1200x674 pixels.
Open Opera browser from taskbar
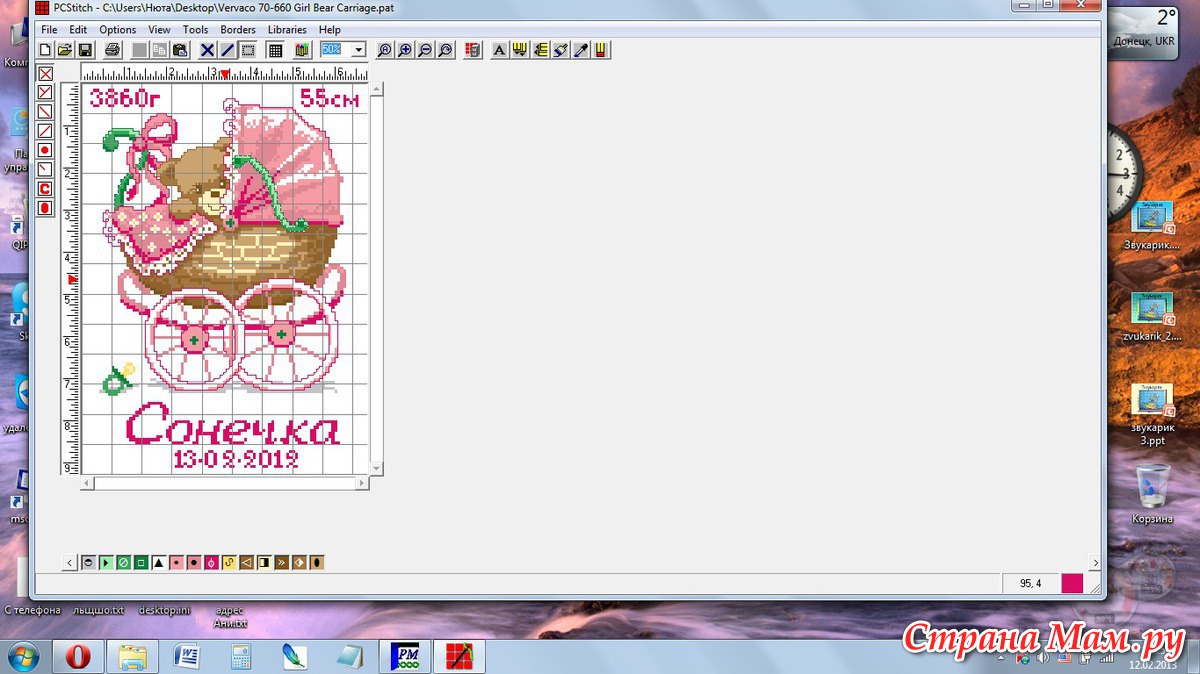[x=78, y=657]
